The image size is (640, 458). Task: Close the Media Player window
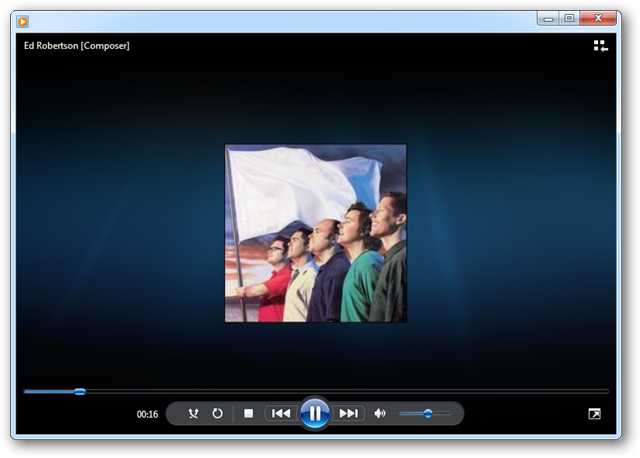coord(598,18)
